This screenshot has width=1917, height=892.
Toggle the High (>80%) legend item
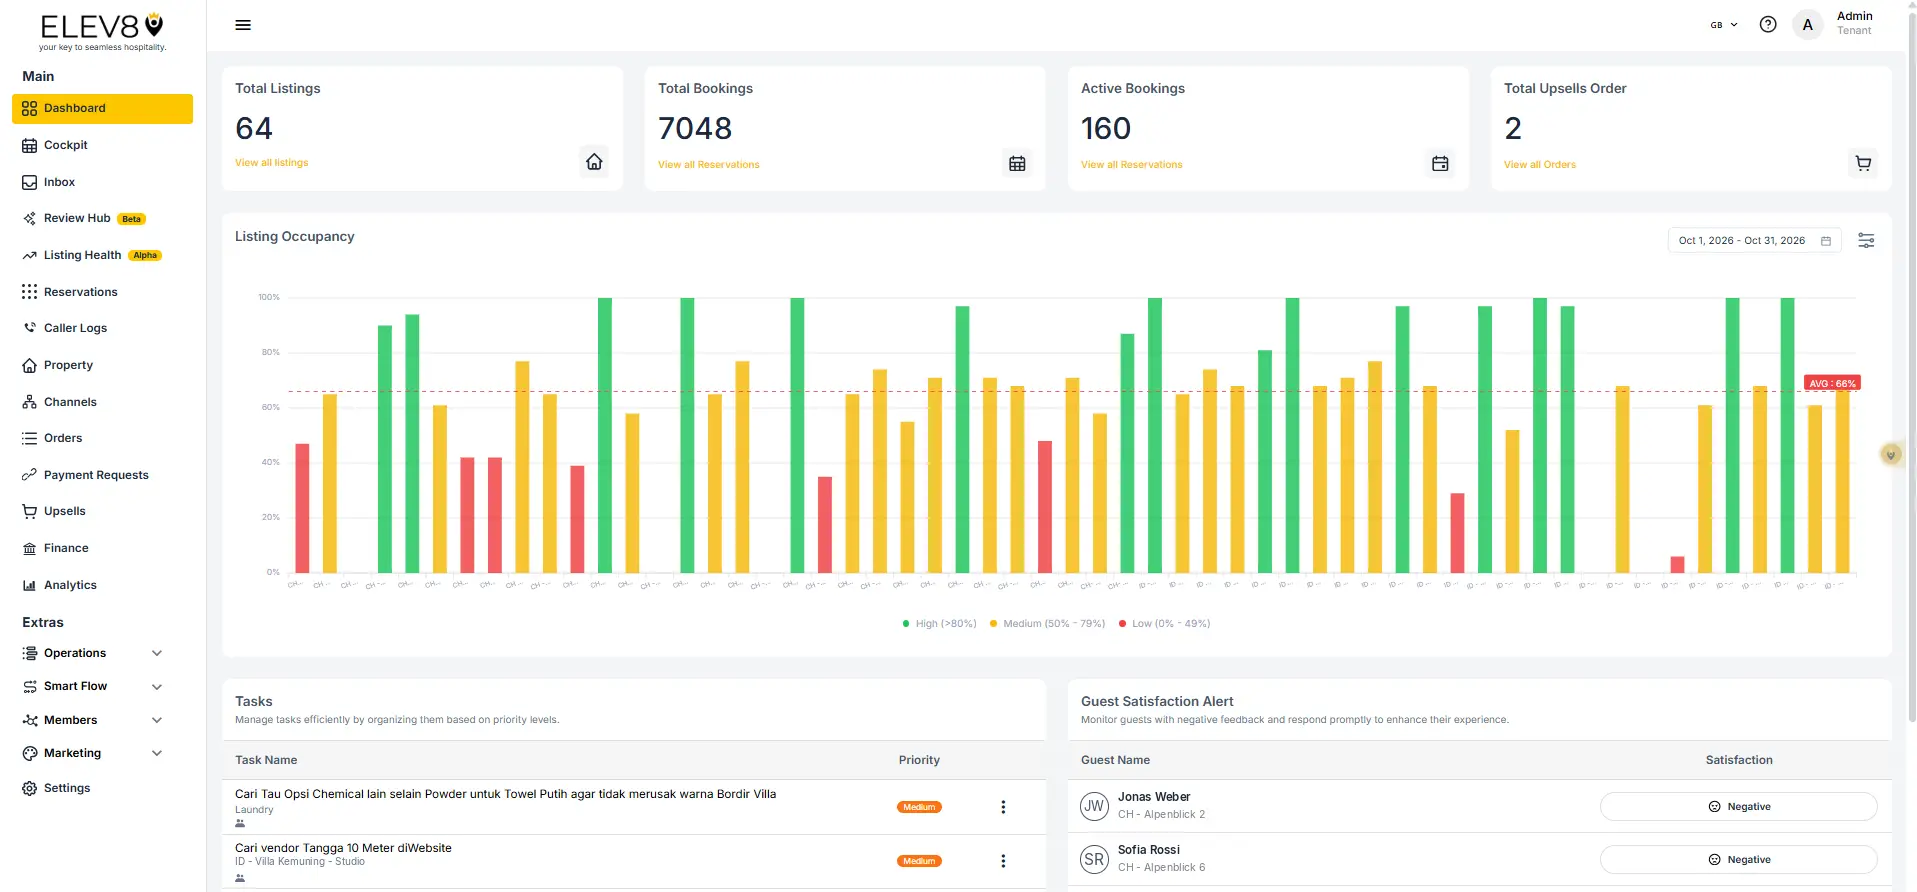pos(939,624)
